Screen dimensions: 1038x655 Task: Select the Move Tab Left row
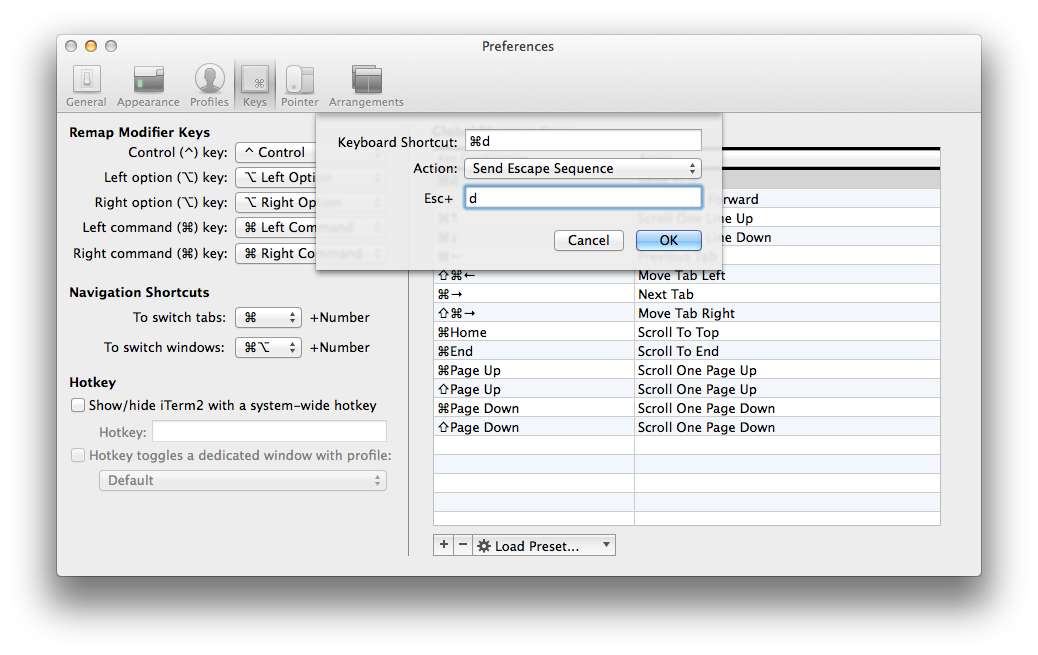tap(686, 276)
